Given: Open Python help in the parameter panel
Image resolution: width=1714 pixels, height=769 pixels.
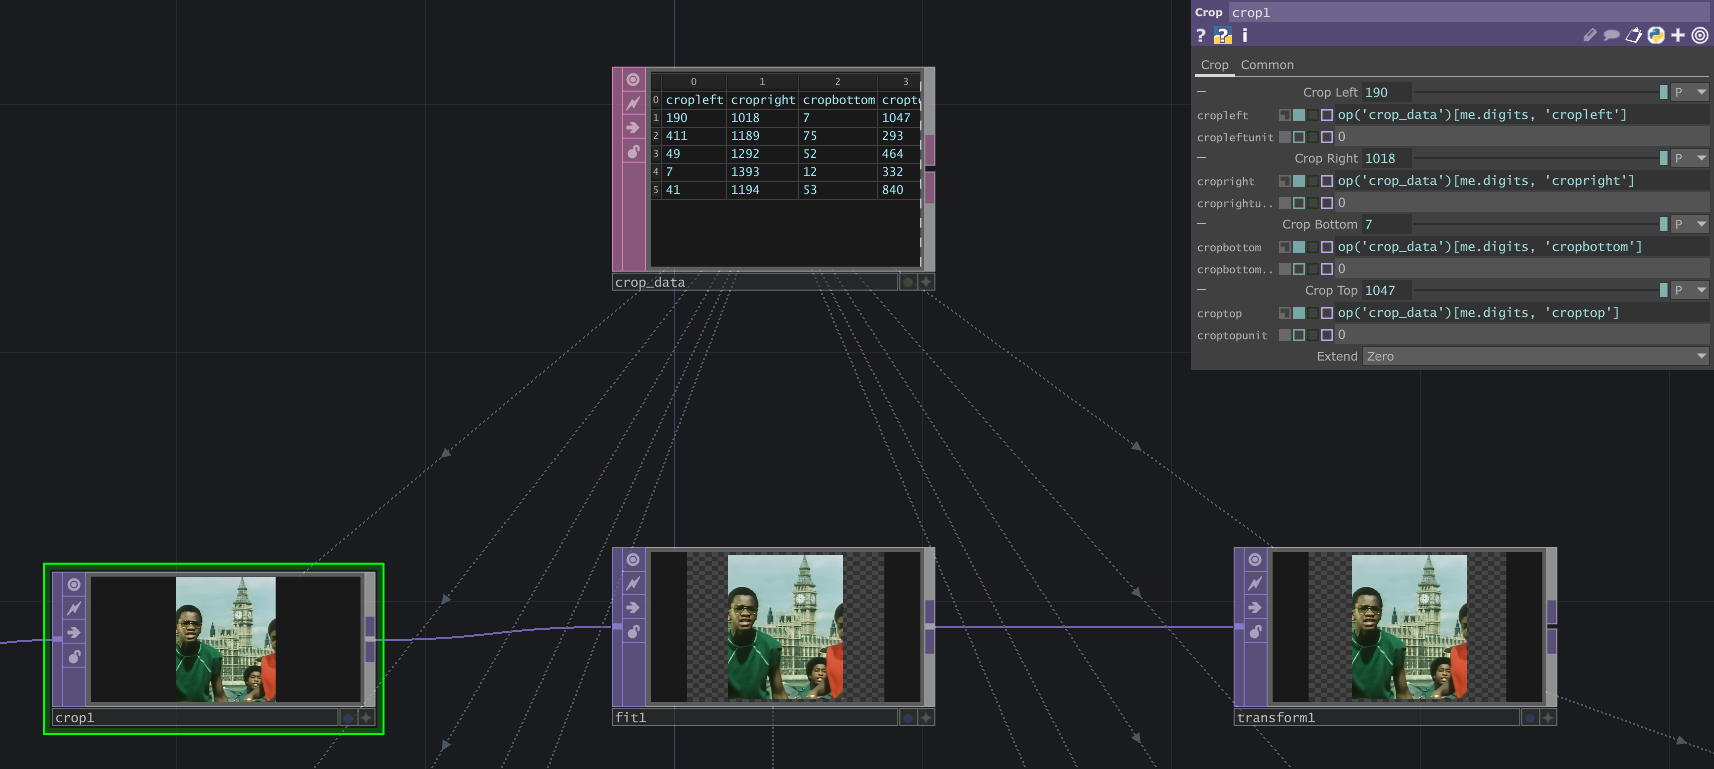Looking at the screenshot, I should pyautogui.click(x=1222, y=35).
